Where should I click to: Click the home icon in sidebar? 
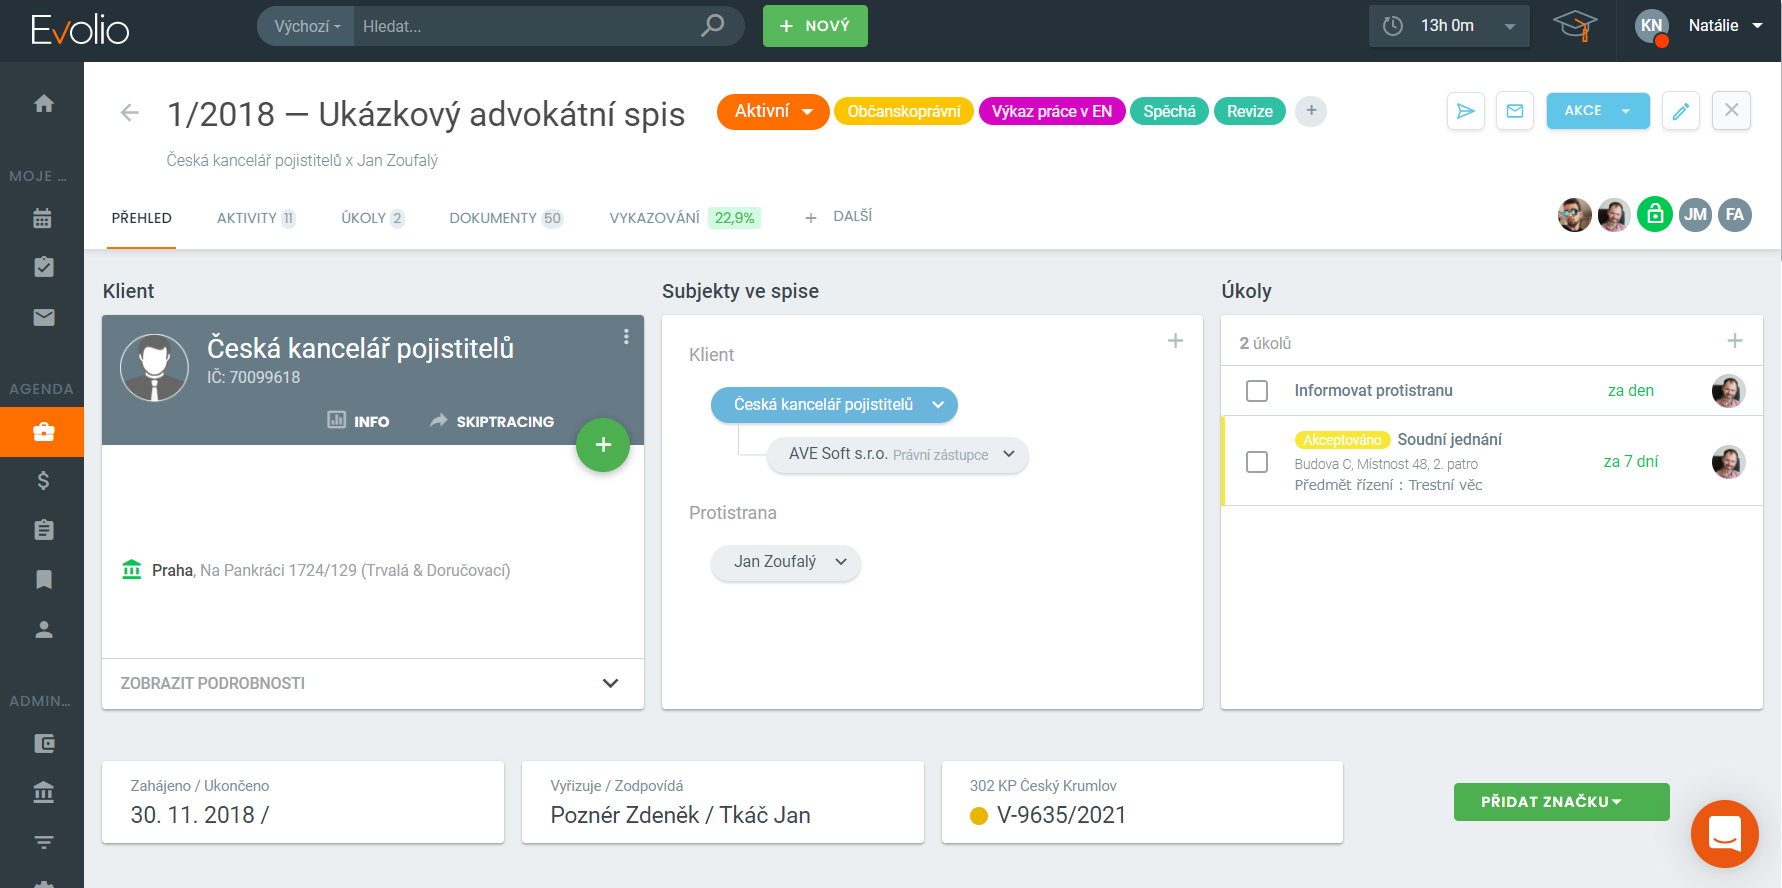43,104
